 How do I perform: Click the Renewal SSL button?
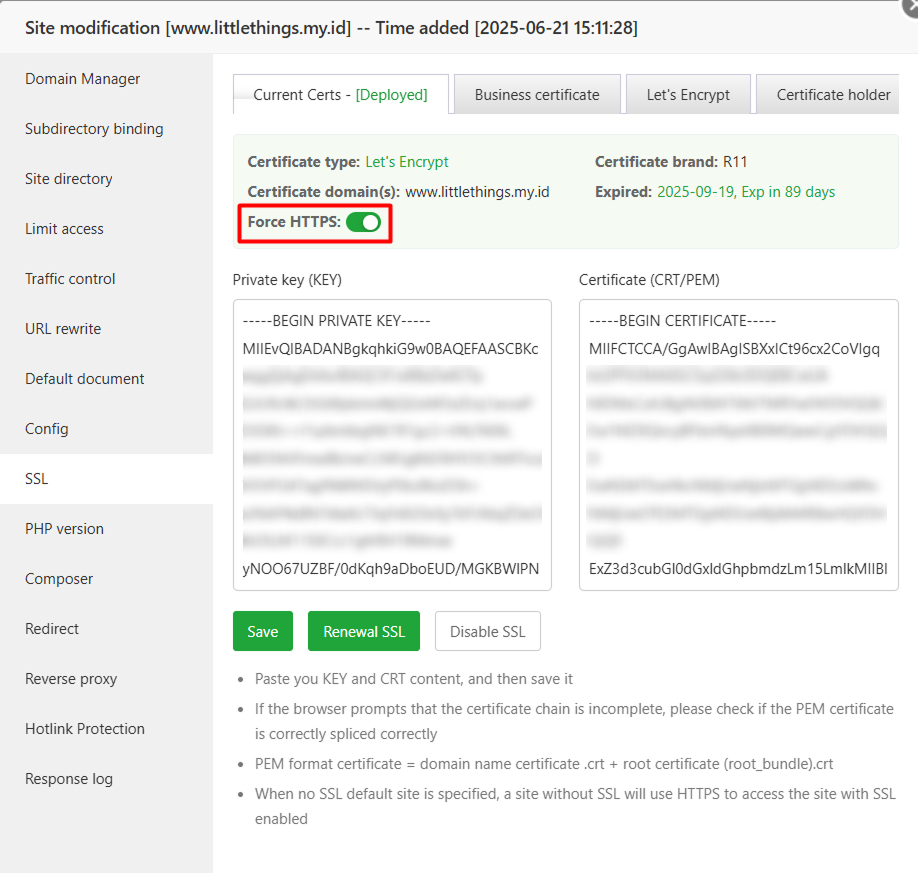tap(363, 631)
